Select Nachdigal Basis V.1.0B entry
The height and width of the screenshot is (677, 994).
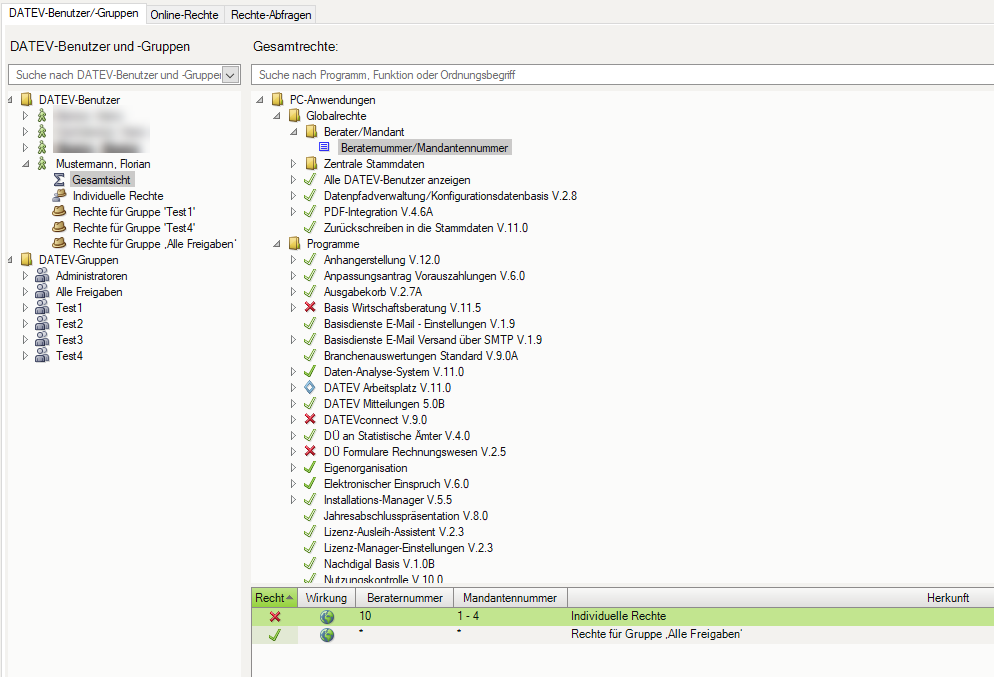point(379,564)
